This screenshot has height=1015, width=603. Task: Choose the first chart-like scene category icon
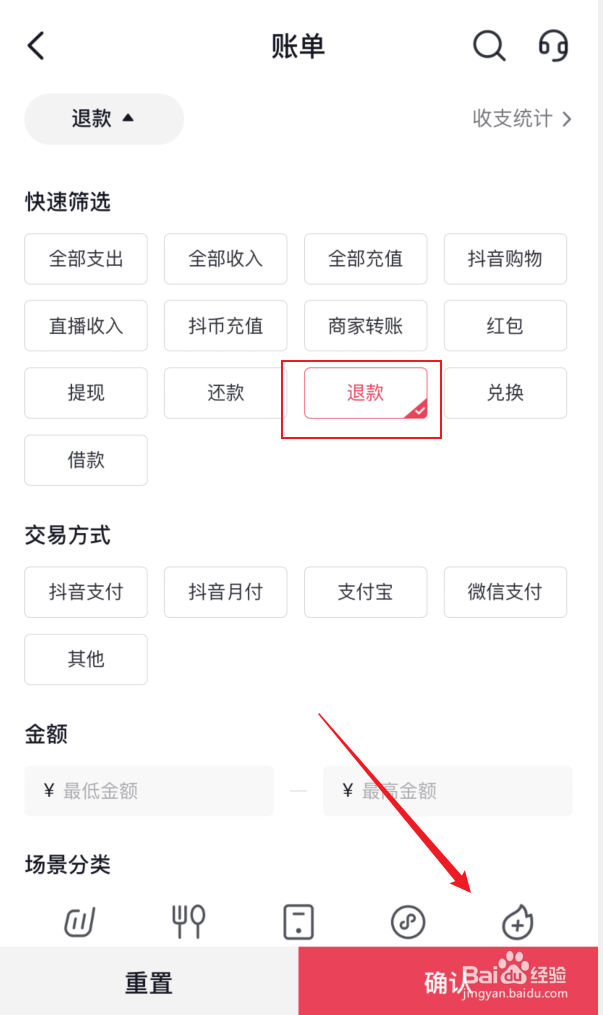tap(80, 922)
